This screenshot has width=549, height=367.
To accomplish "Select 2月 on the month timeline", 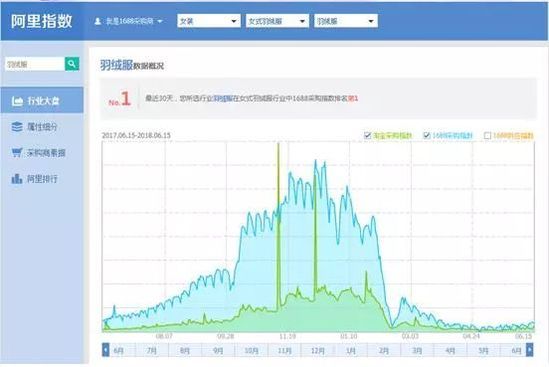I will (384, 350).
